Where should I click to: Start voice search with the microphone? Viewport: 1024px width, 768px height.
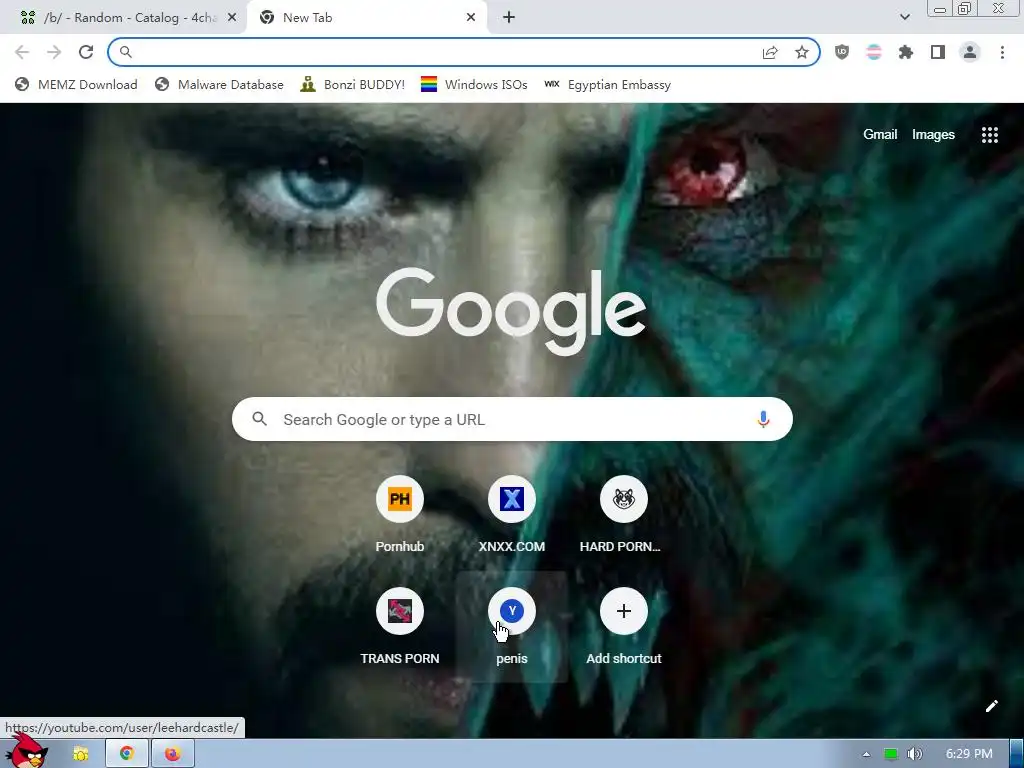click(x=763, y=419)
